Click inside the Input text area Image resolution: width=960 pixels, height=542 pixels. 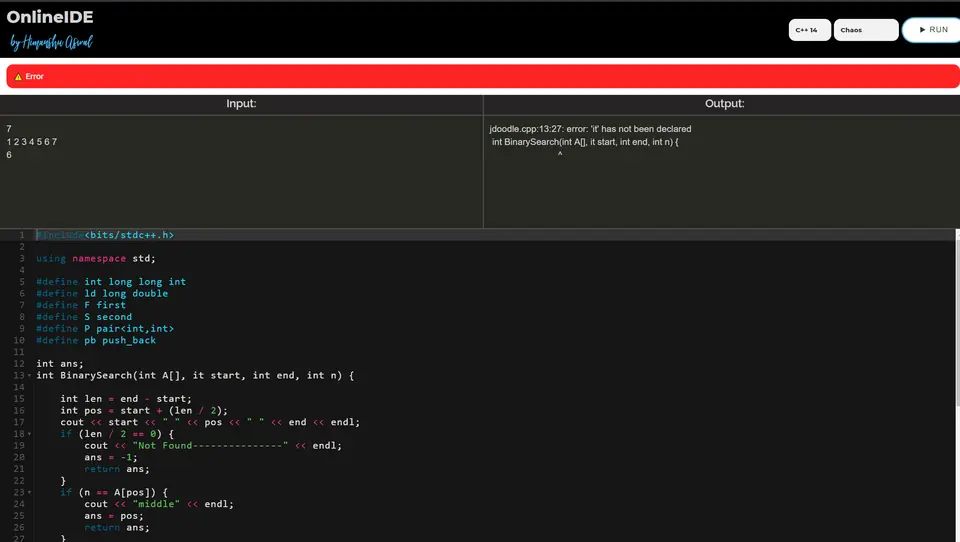click(241, 171)
